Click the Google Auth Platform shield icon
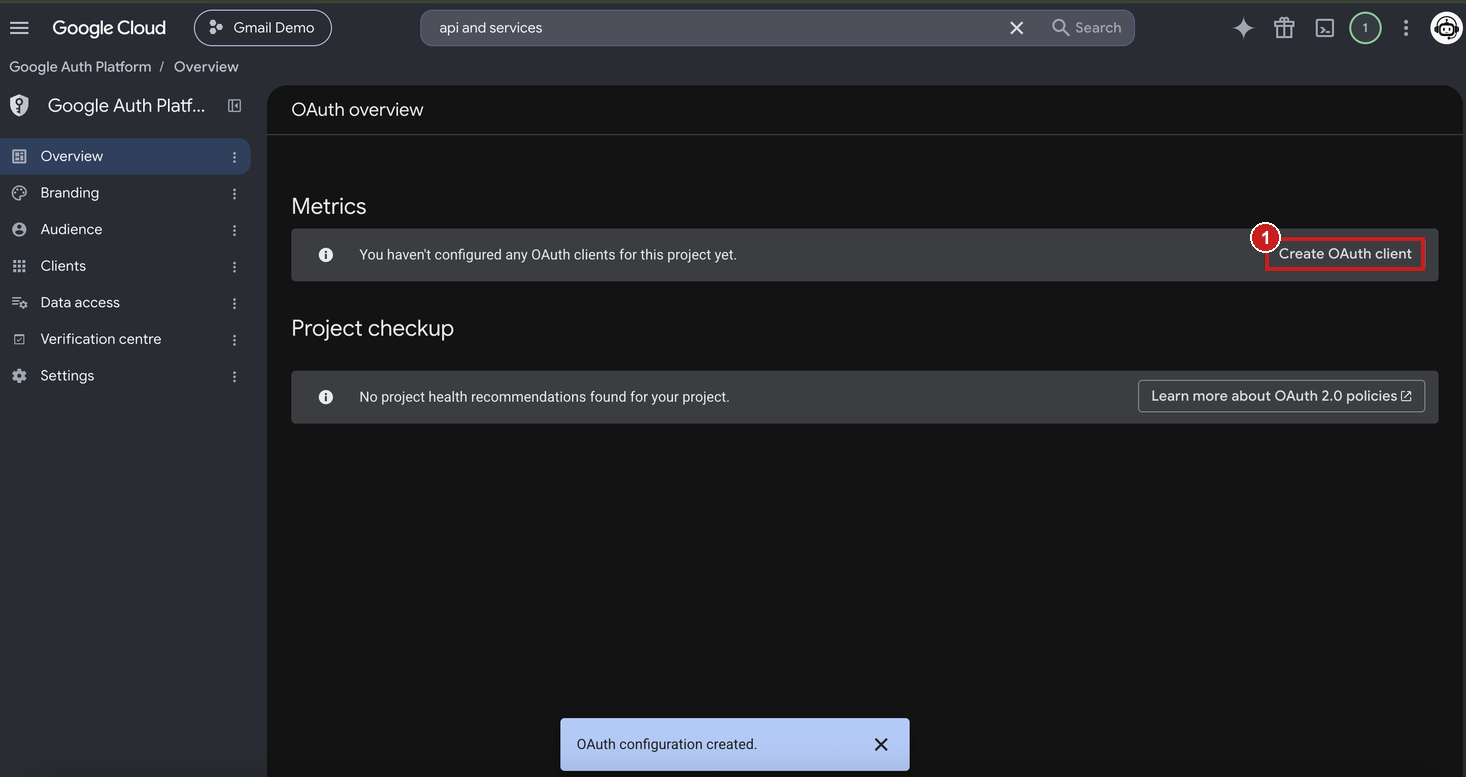Viewport: 1466px width, 777px height. (19, 106)
